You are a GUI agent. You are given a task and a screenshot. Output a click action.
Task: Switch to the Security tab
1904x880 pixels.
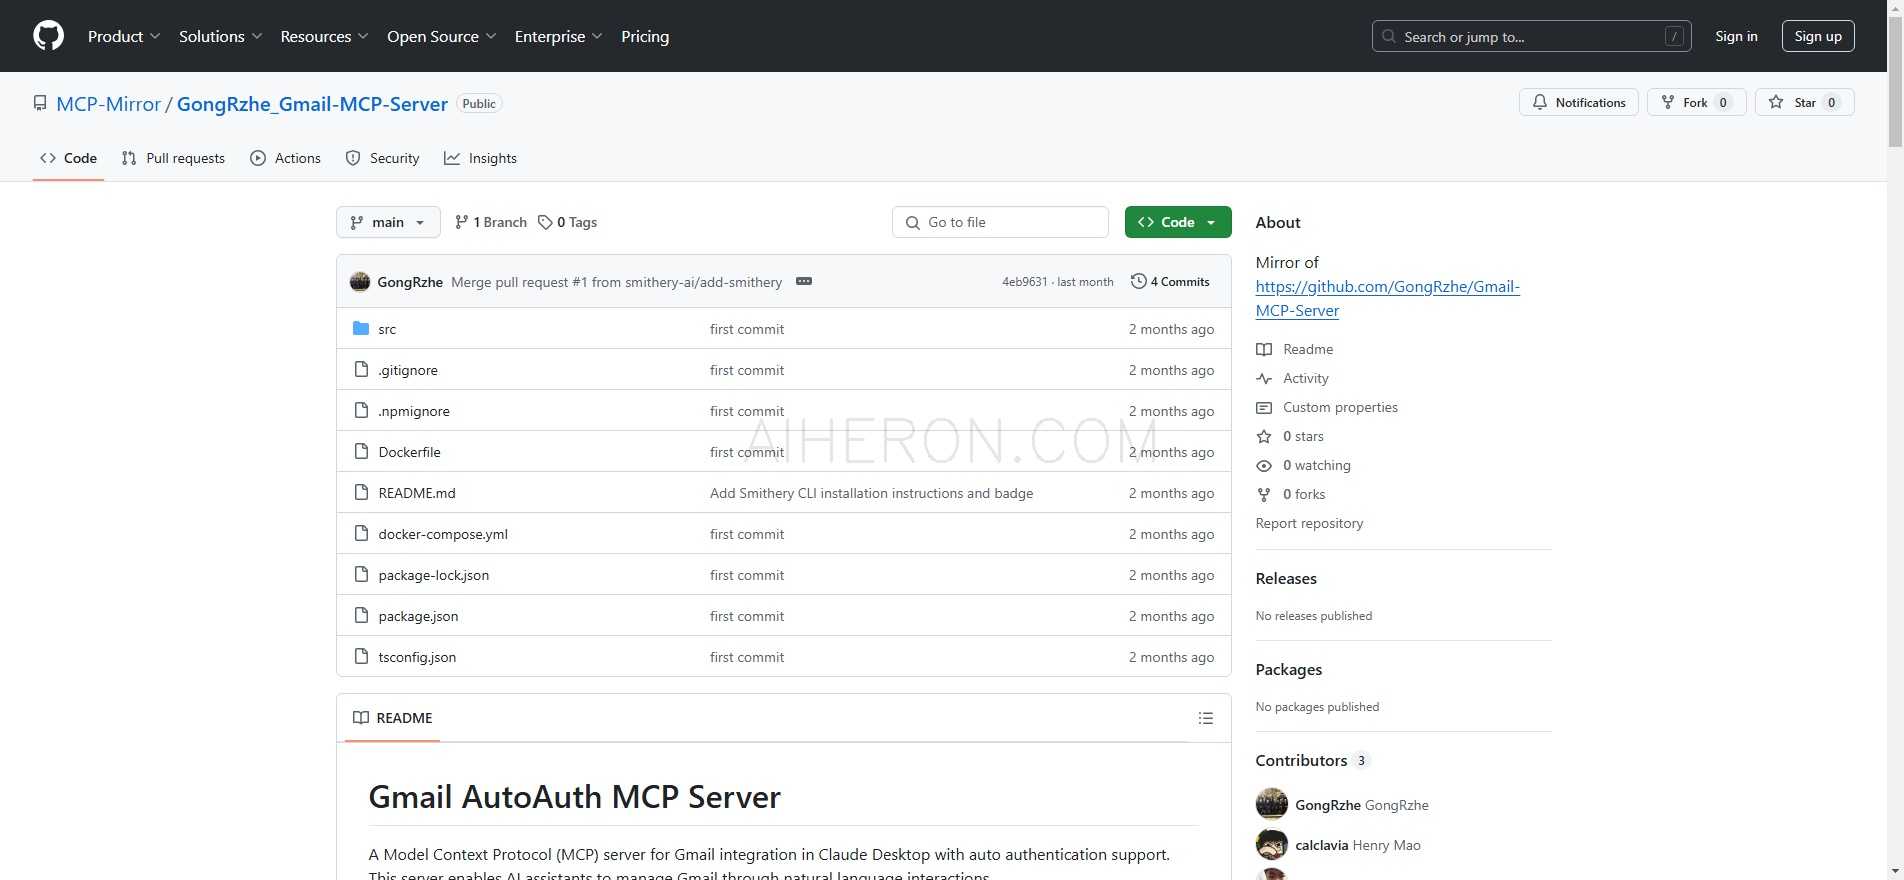tap(382, 158)
